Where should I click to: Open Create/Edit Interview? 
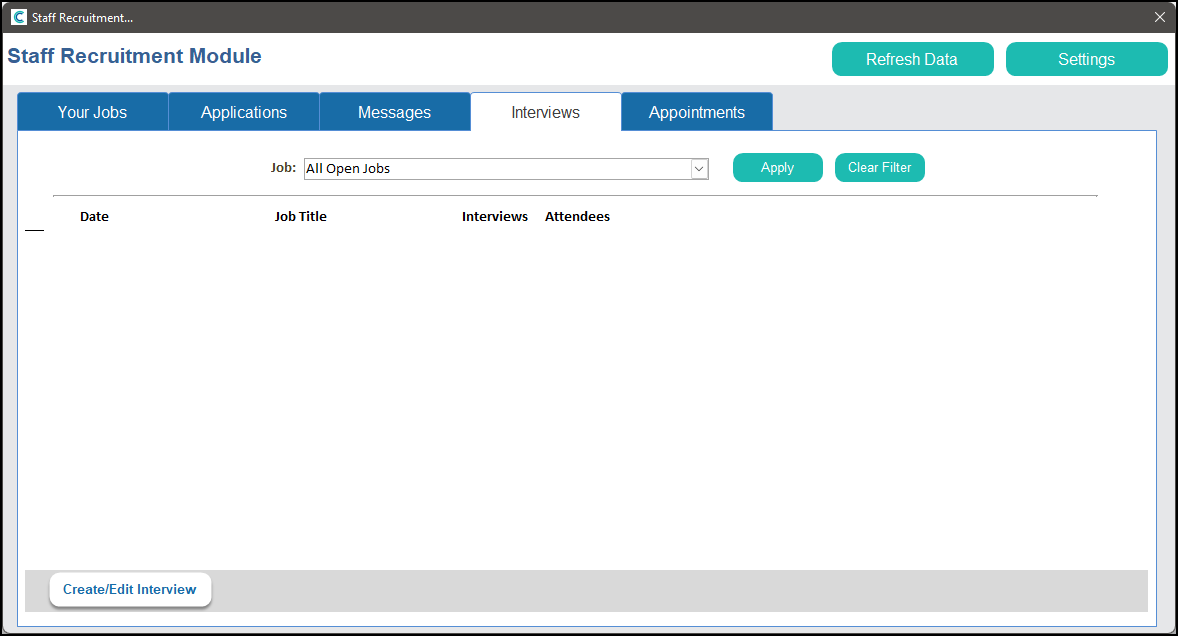tap(130, 589)
